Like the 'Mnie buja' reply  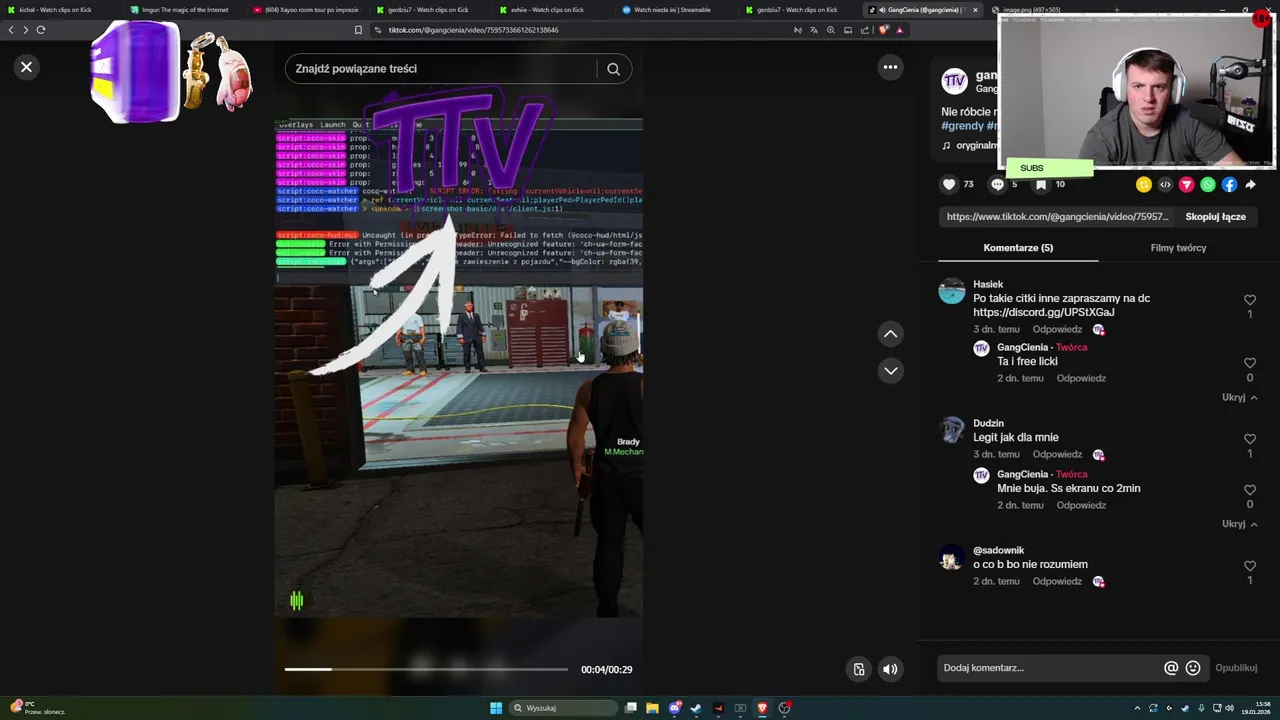(x=1249, y=490)
